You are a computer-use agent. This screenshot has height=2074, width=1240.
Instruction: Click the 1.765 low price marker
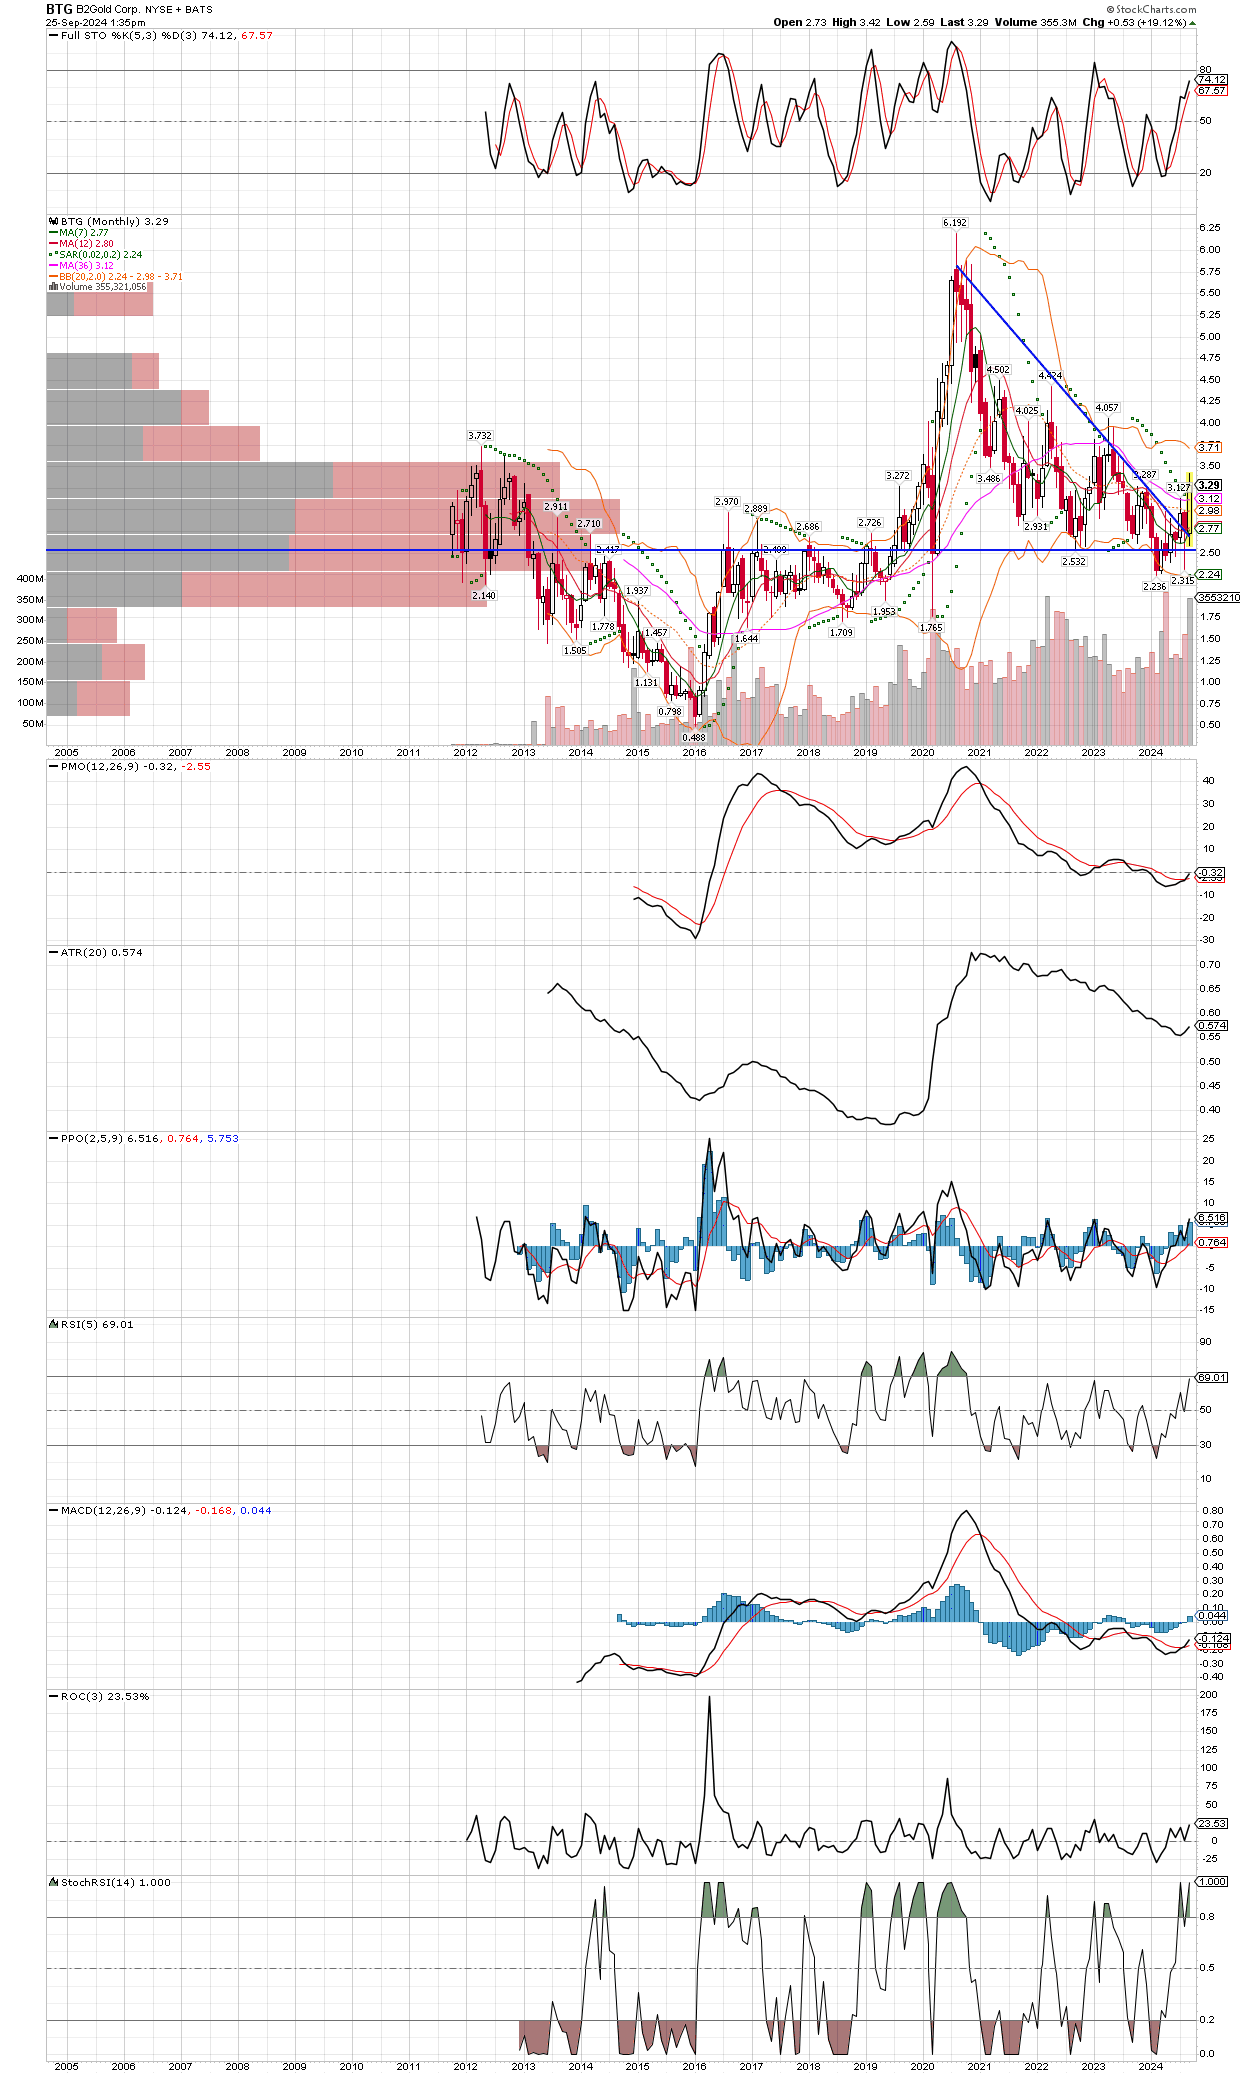point(931,628)
